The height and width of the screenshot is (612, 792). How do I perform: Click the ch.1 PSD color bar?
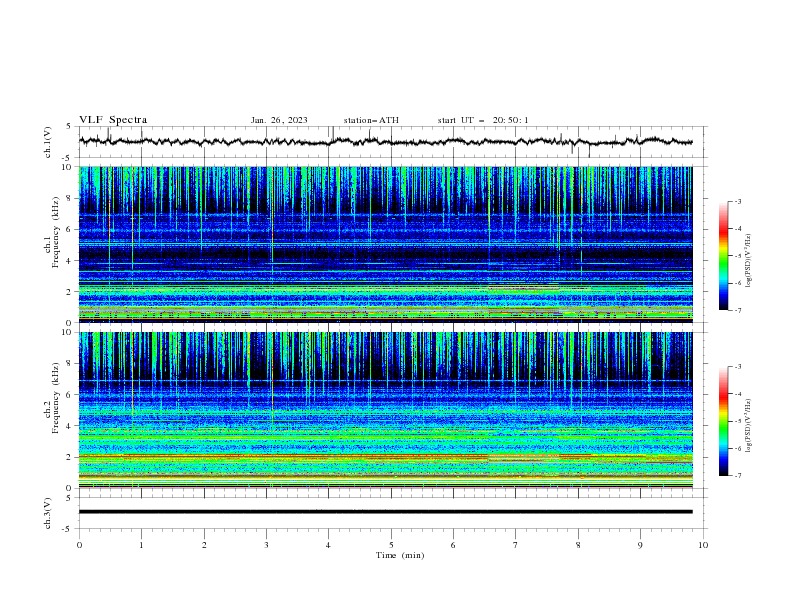pyautogui.click(x=723, y=256)
